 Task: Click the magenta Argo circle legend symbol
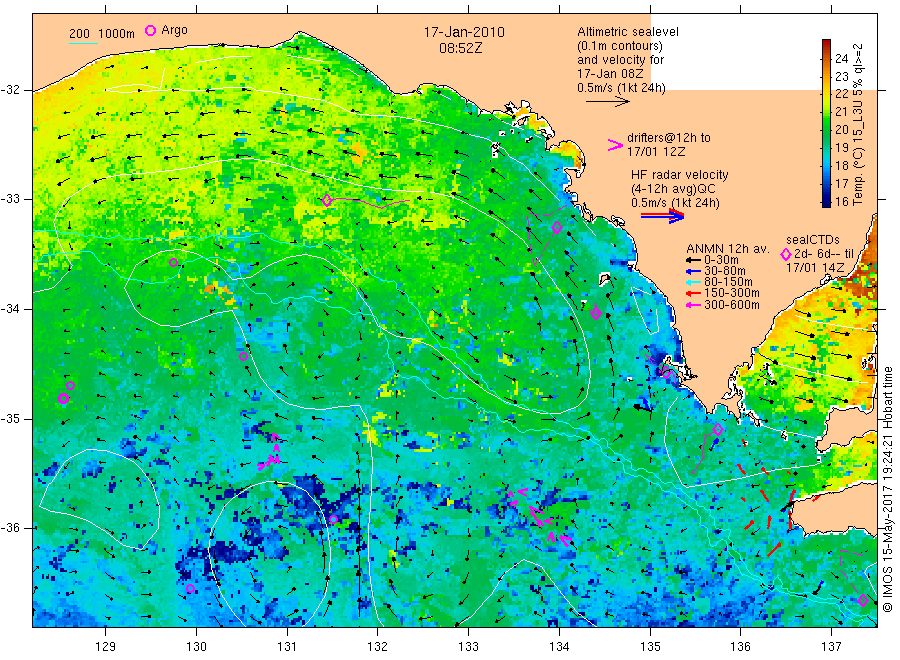pyautogui.click(x=150, y=30)
